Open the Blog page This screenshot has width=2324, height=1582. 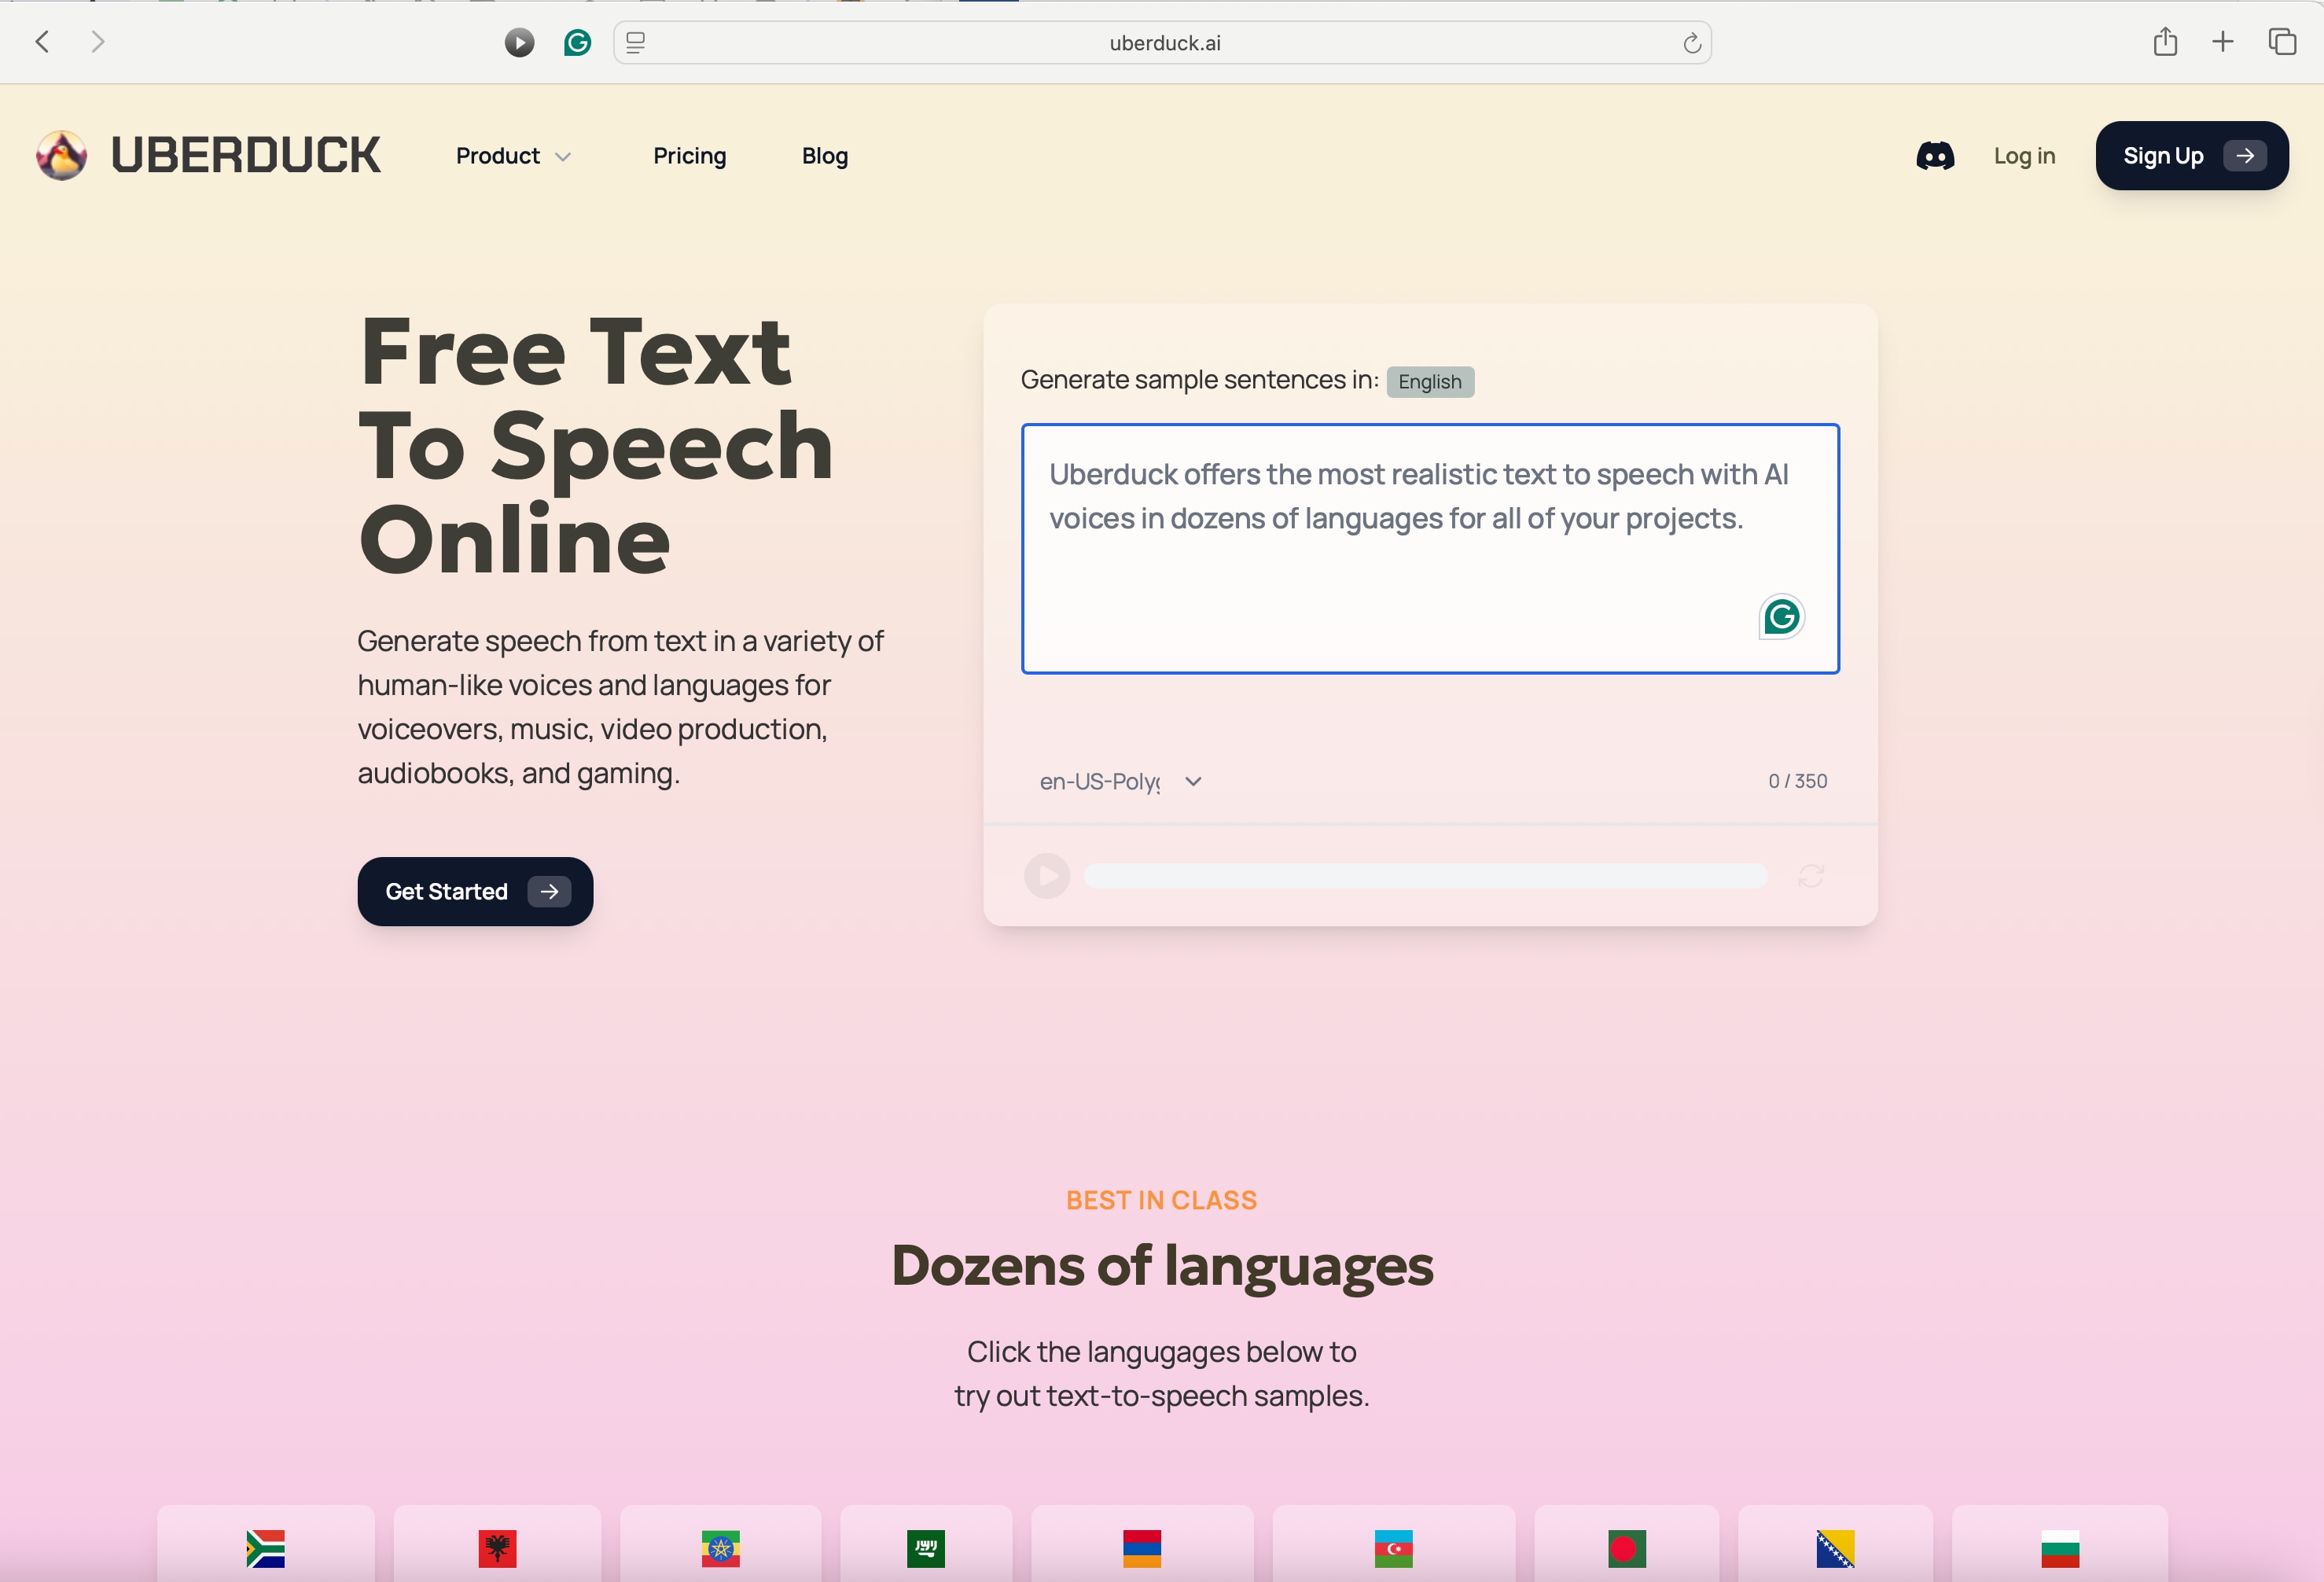[x=824, y=156]
